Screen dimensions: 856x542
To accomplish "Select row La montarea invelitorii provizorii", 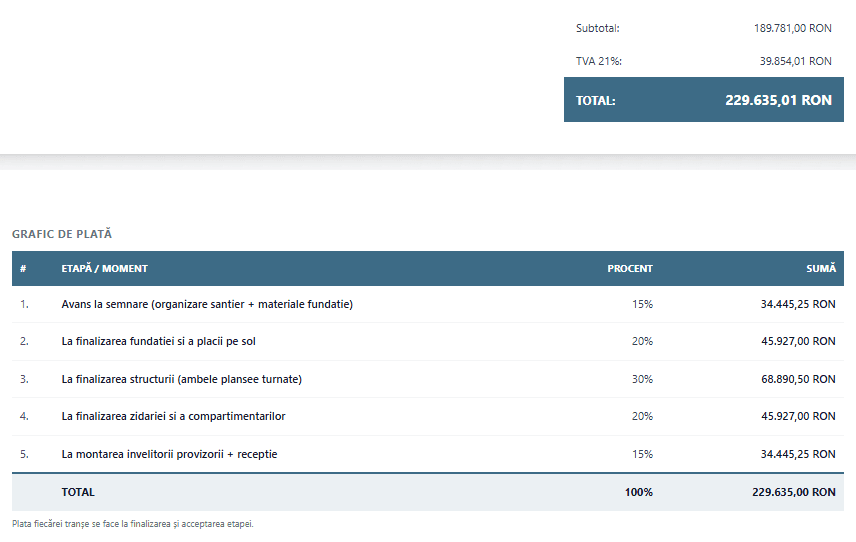I will pos(428,454).
